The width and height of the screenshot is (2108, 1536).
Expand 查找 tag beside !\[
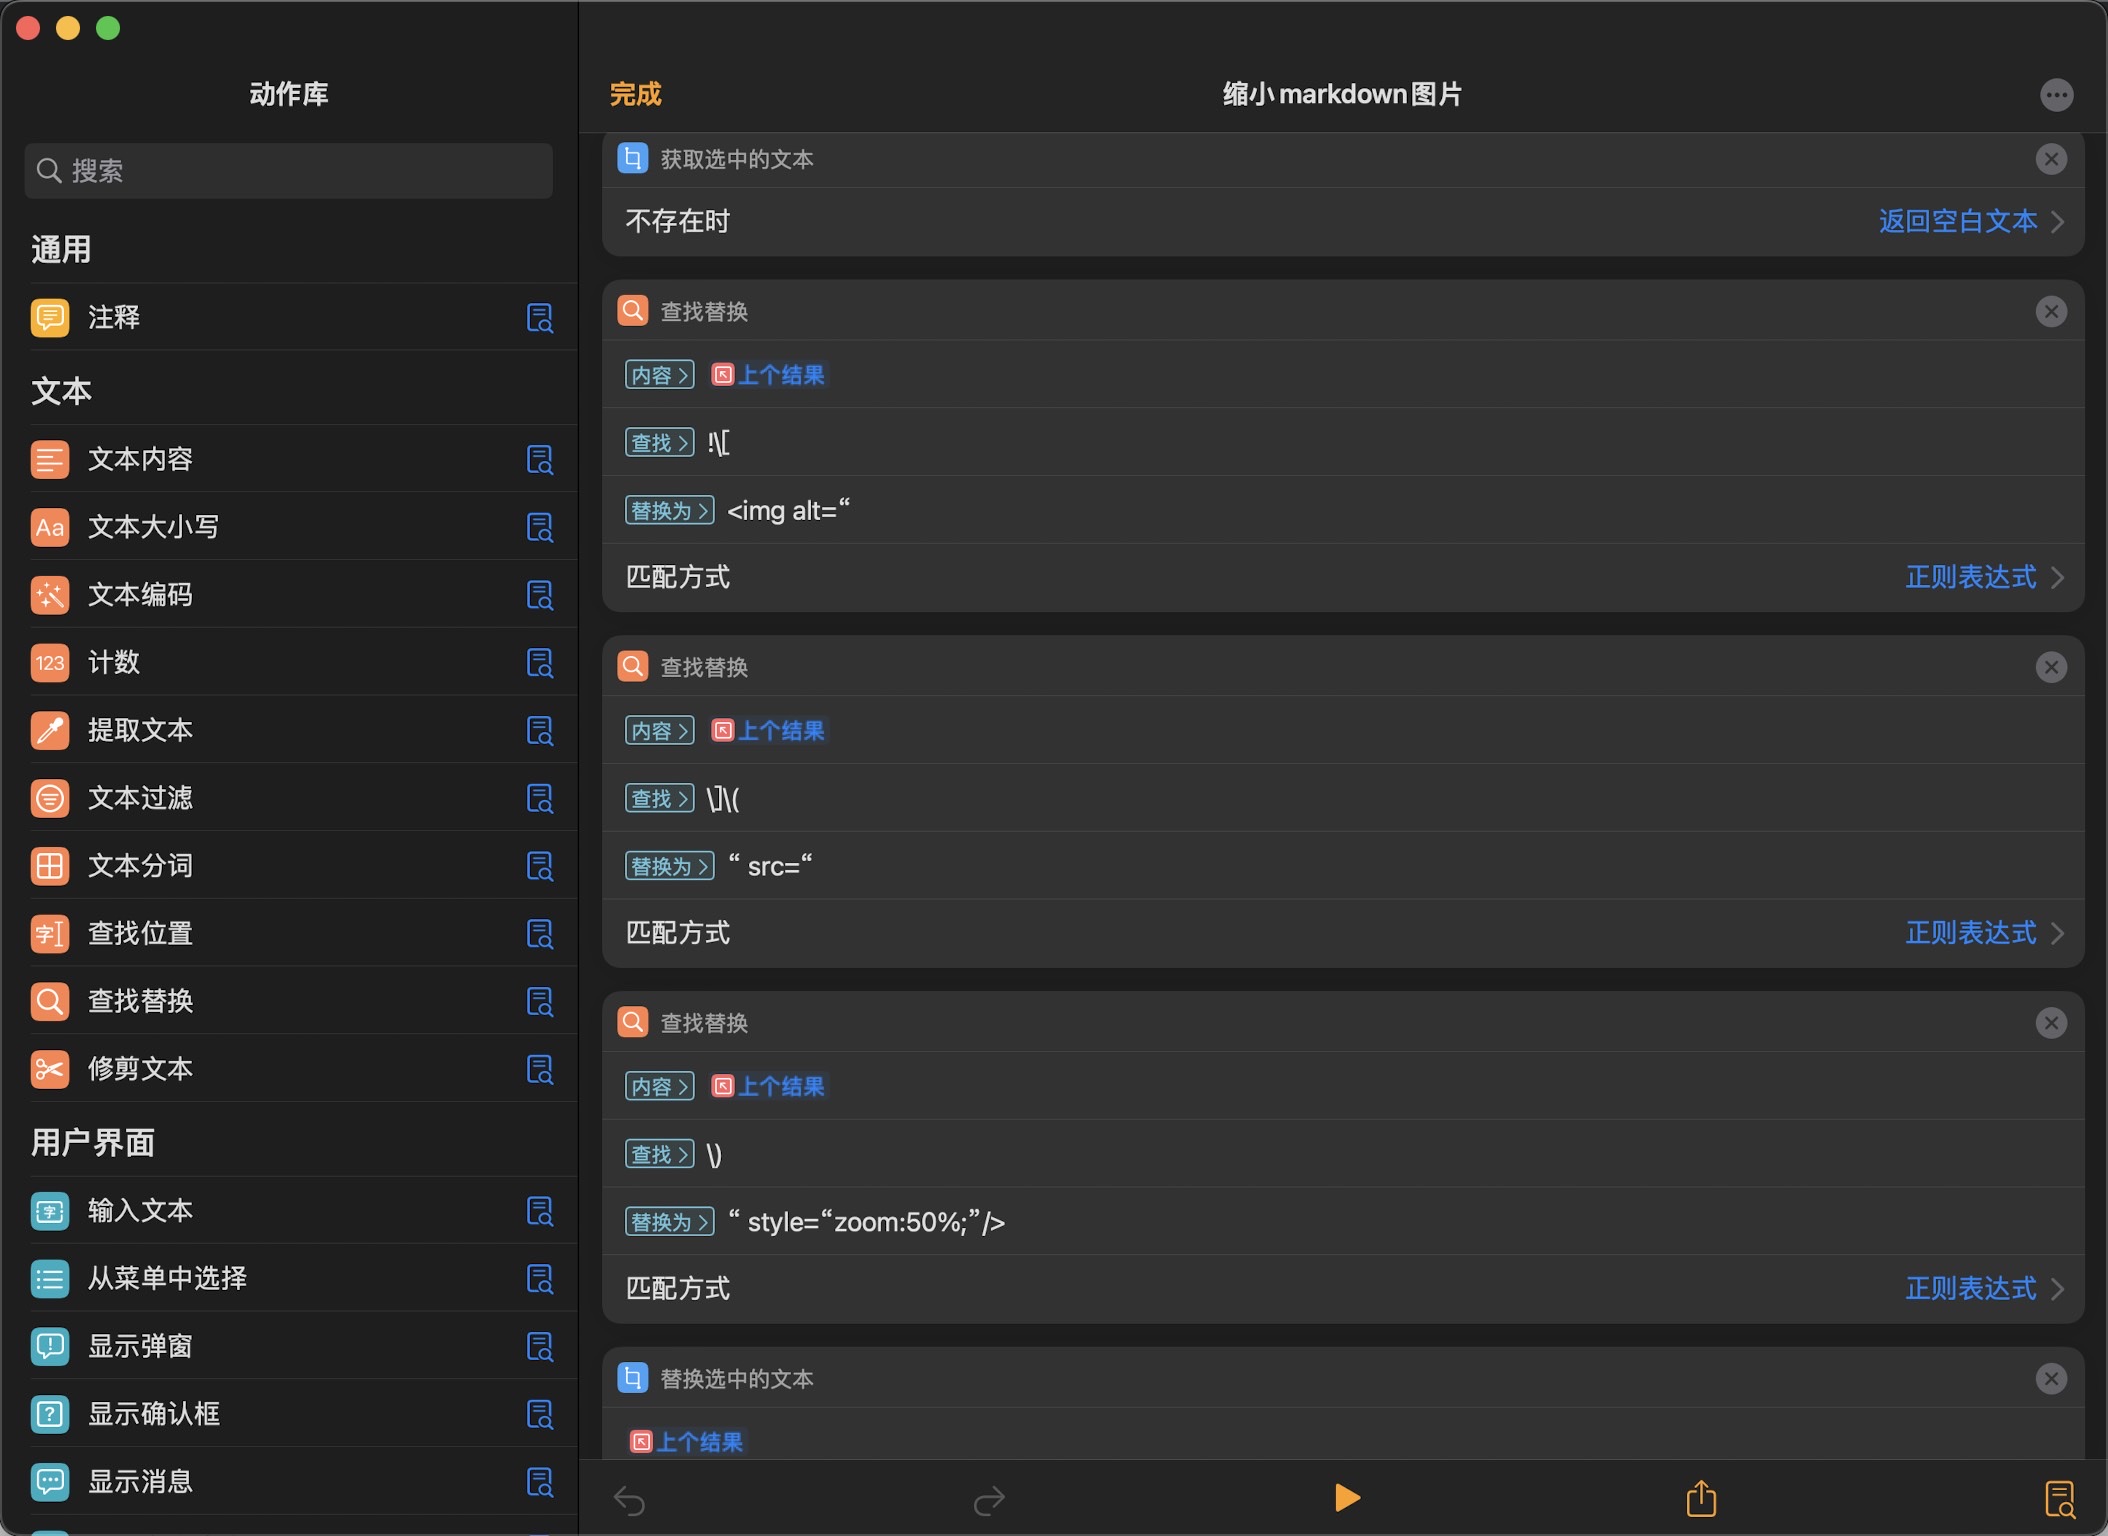coord(660,443)
